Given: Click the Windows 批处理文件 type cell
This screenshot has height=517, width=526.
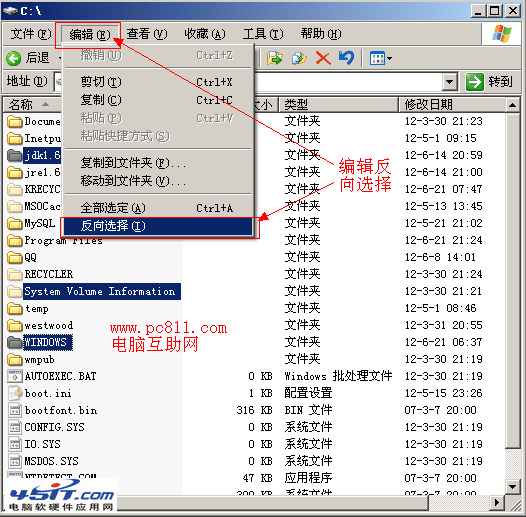Looking at the screenshot, I should 338,376.
